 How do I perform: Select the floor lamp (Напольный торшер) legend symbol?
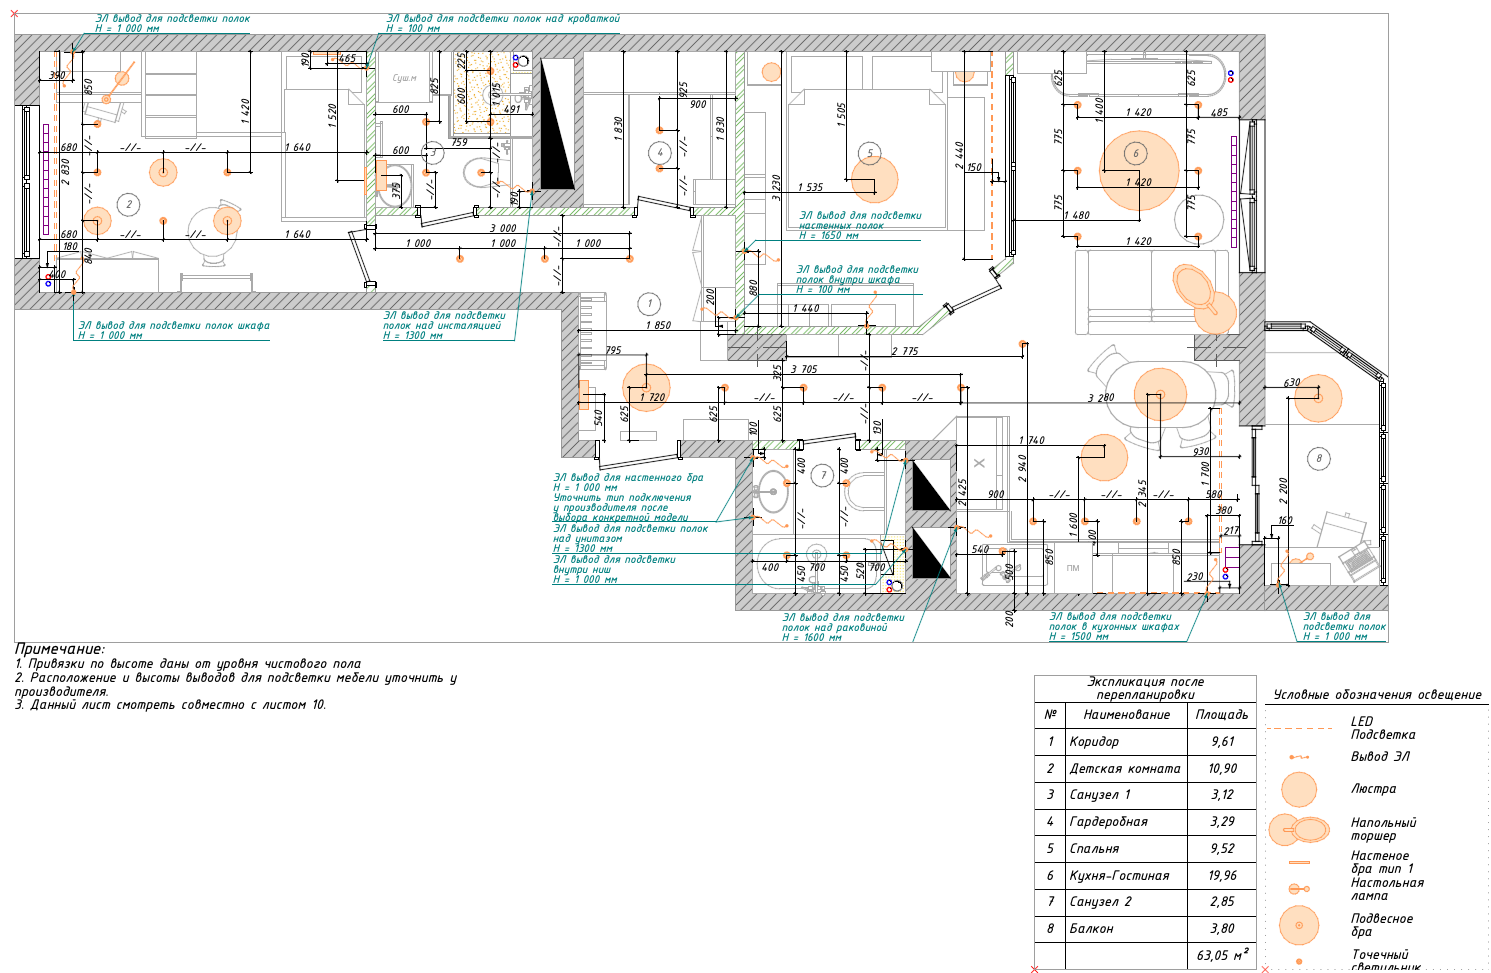click(1298, 829)
